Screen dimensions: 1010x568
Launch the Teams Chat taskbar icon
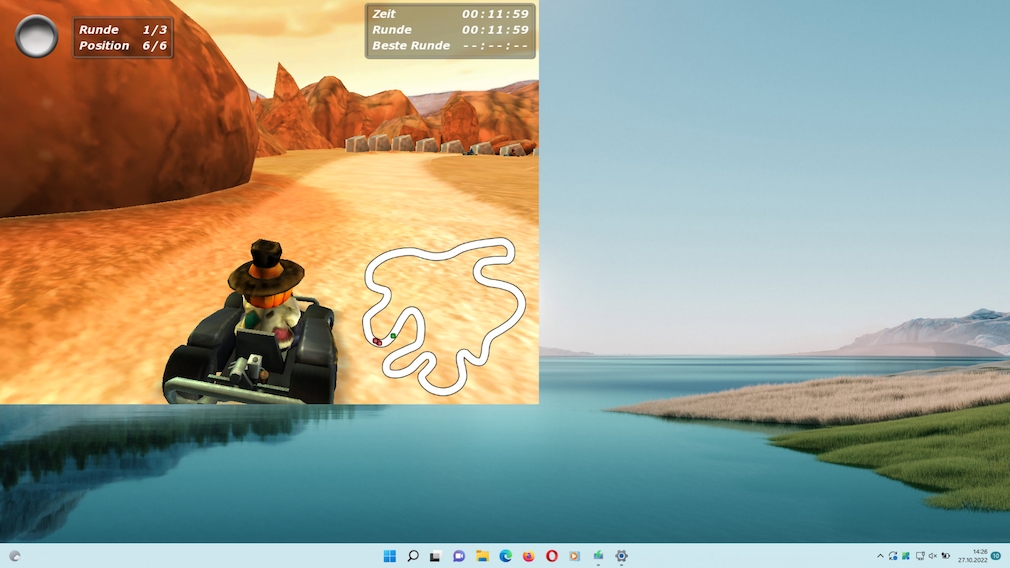(x=459, y=556)
